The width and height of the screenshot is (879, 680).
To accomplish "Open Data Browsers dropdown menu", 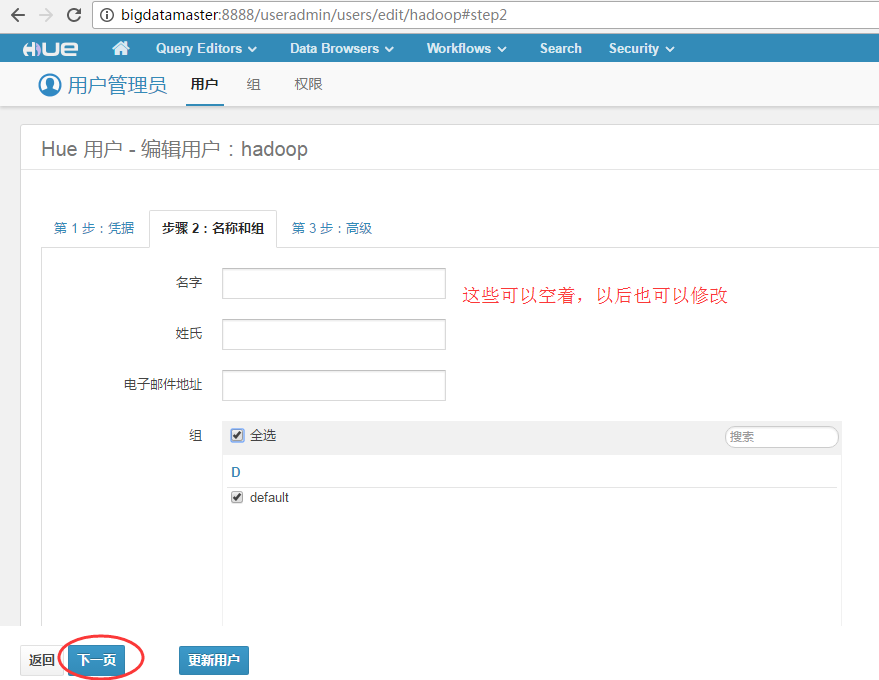I will tap(341, 49).
